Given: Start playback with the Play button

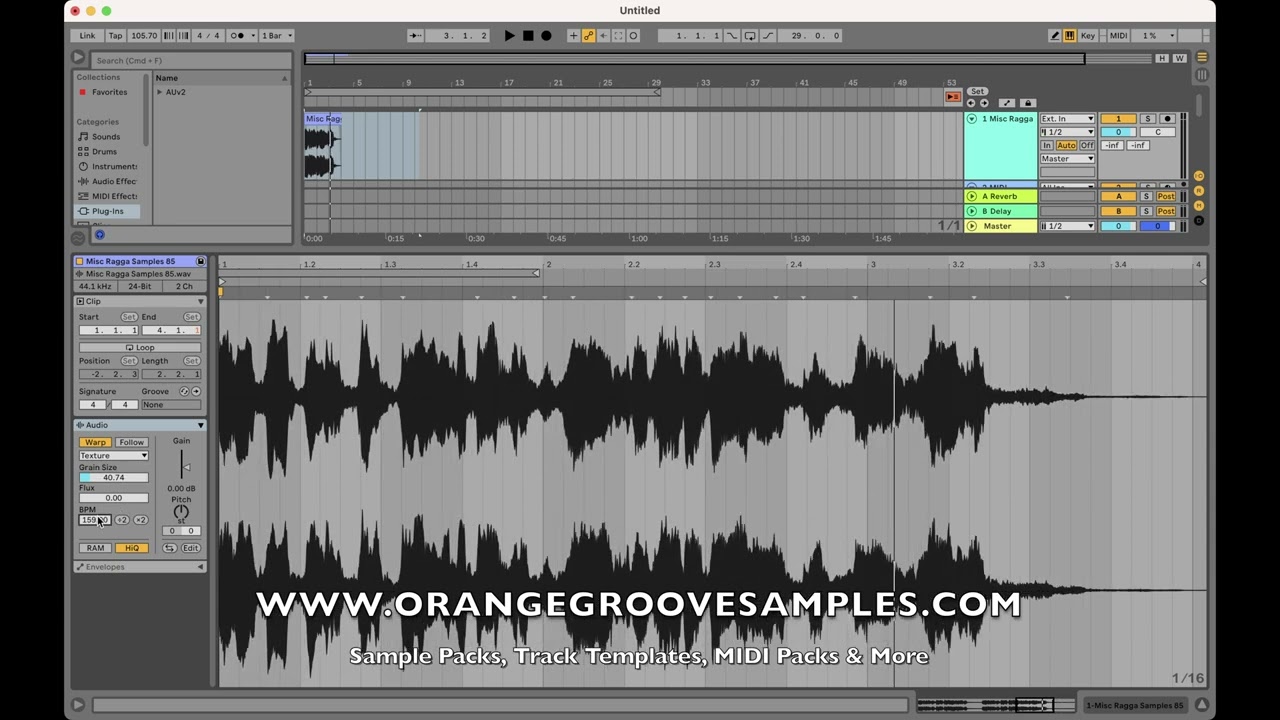Looking at the screenshot, I should [x=509, y=36].
